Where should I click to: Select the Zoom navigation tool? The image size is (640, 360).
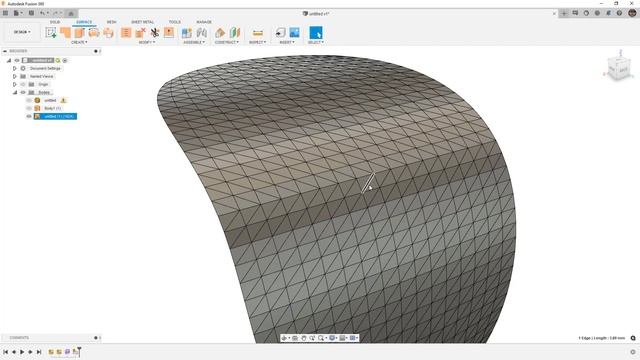(x=312, y=338)
